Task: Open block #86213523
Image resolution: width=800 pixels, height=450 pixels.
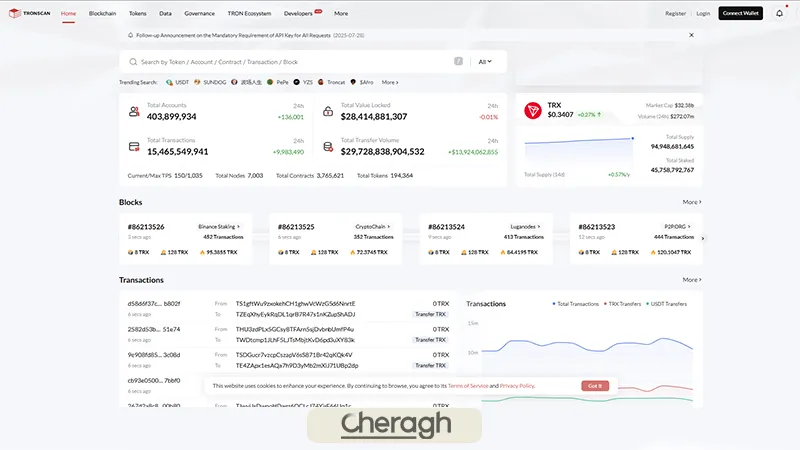Action: click(x=596, y=227)
